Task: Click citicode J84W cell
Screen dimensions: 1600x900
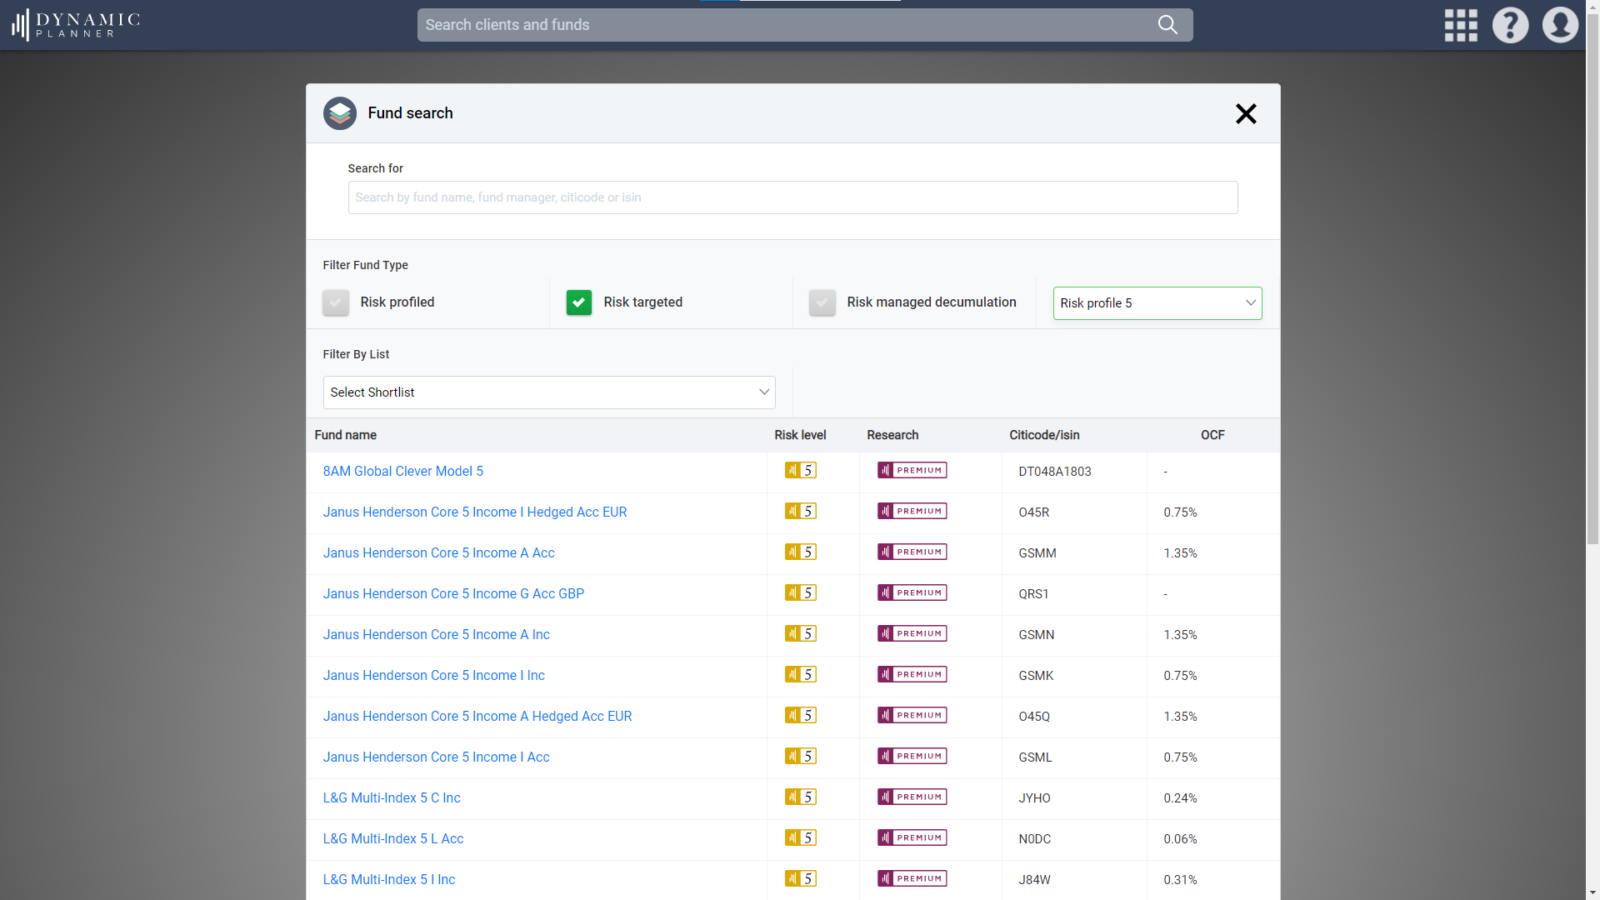Action: 1035,880
